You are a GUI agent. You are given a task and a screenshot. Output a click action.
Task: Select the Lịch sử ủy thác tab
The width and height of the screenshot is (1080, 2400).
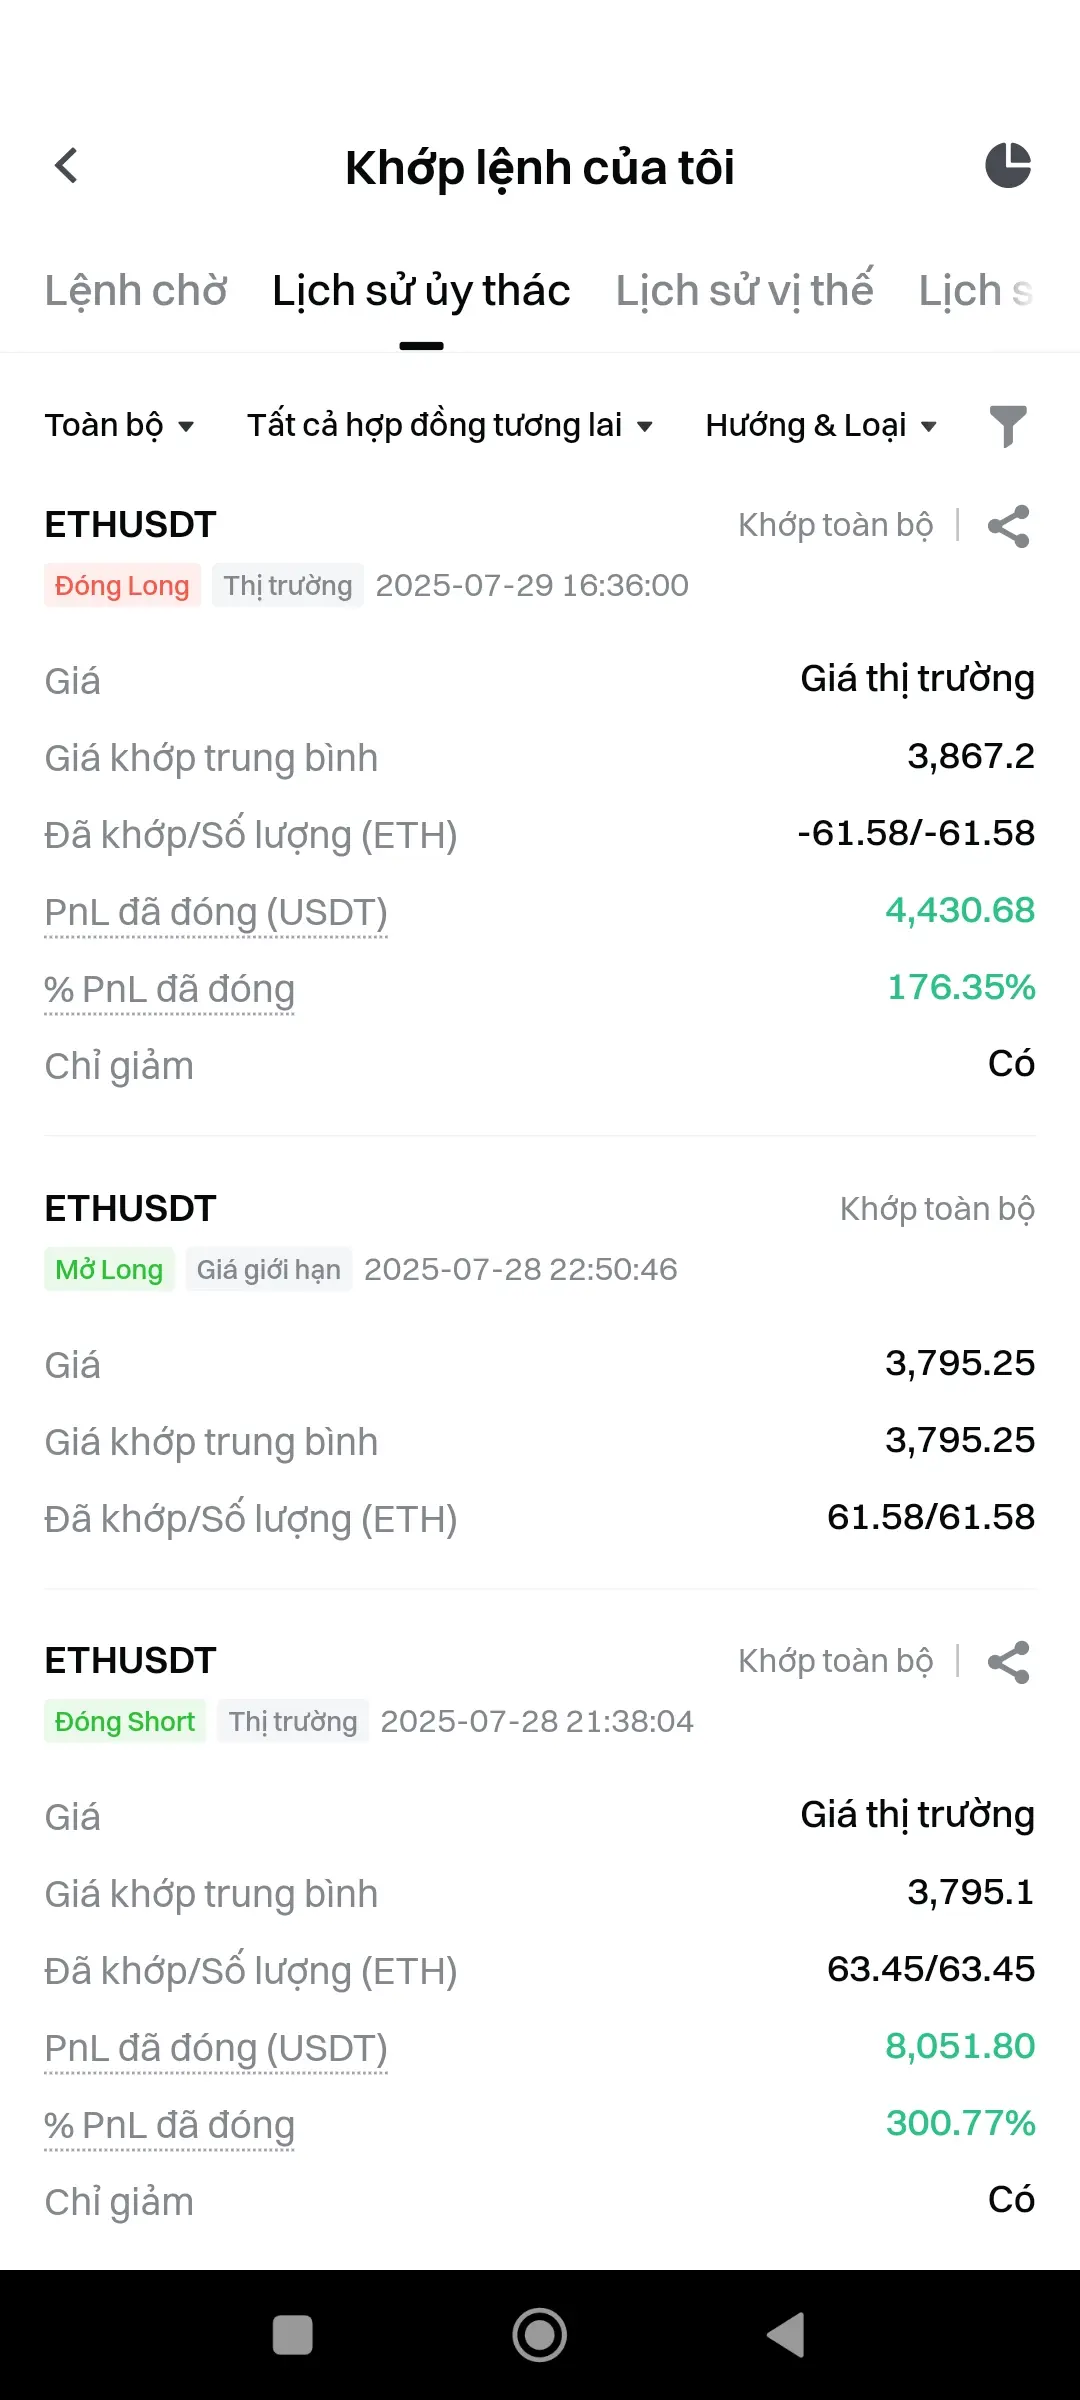point(421,290)
